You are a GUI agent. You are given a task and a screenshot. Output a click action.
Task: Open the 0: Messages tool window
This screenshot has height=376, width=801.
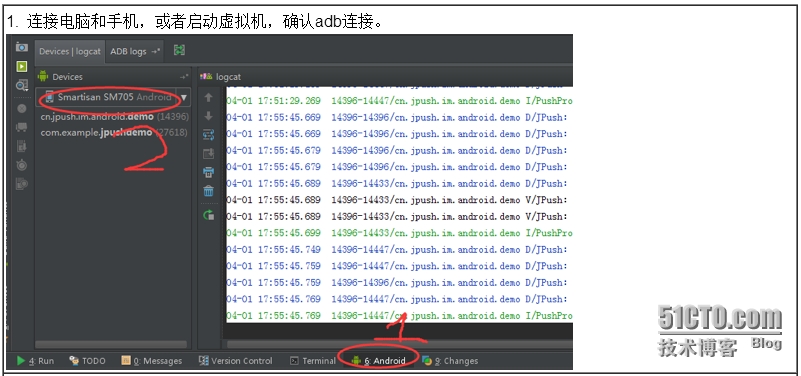152,361
